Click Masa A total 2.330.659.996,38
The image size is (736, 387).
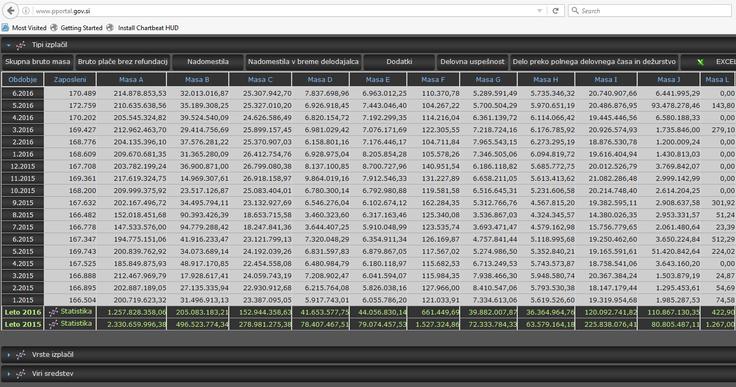click(x=137, y=324)
